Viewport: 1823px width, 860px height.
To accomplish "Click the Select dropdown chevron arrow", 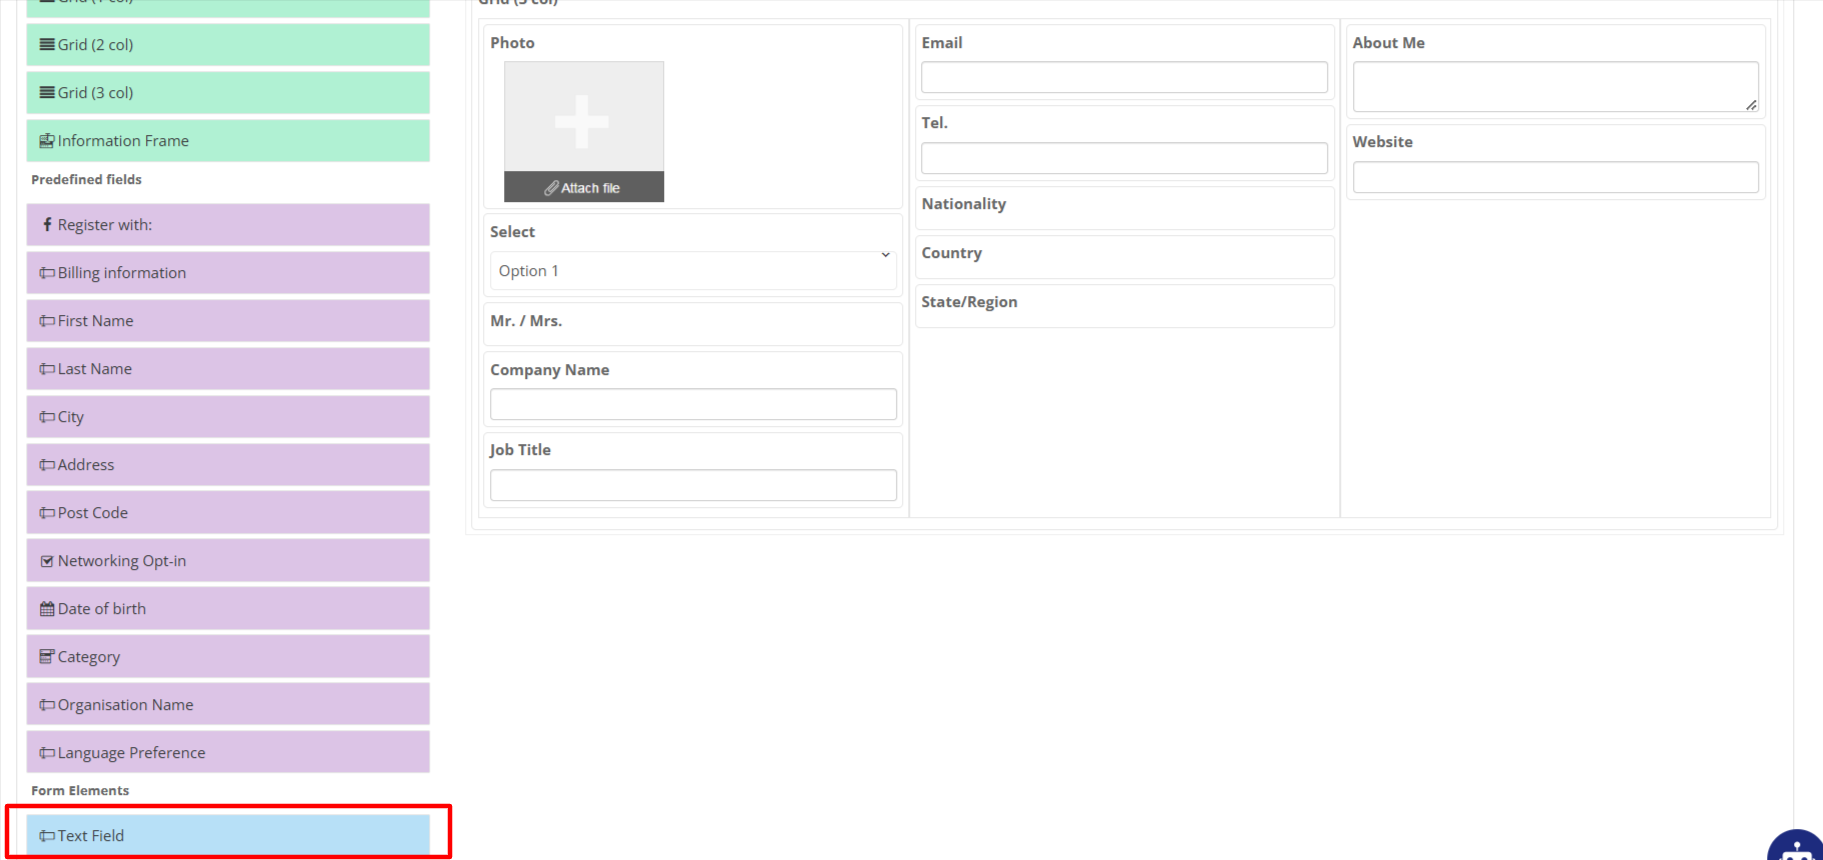I will [x=885, y=256].
